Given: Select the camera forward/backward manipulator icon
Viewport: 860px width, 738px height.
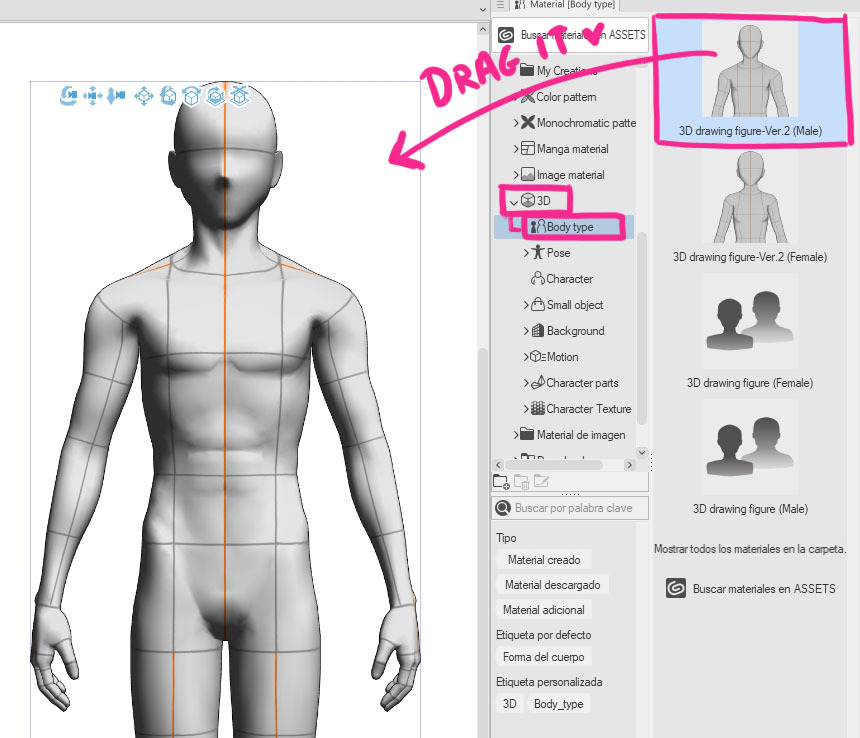Looking at the screenshot, I should (116, 95).
